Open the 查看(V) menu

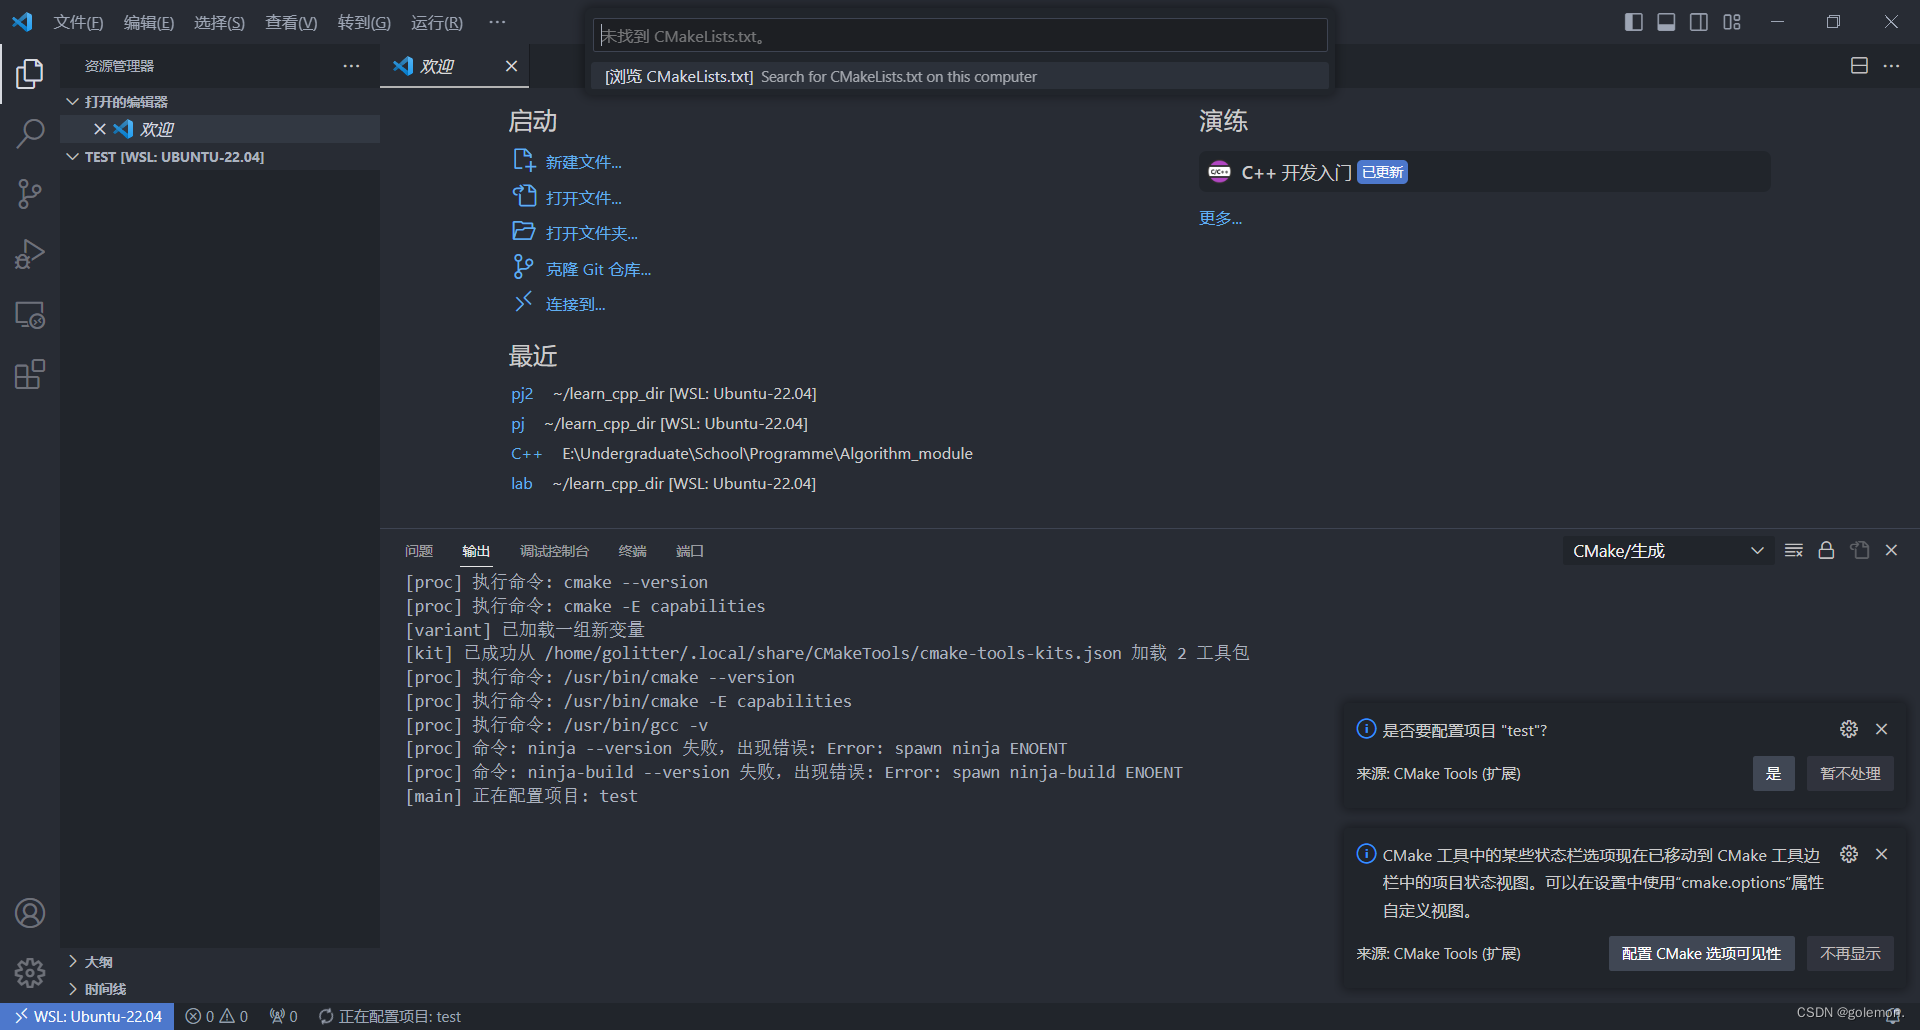point(291,22)
